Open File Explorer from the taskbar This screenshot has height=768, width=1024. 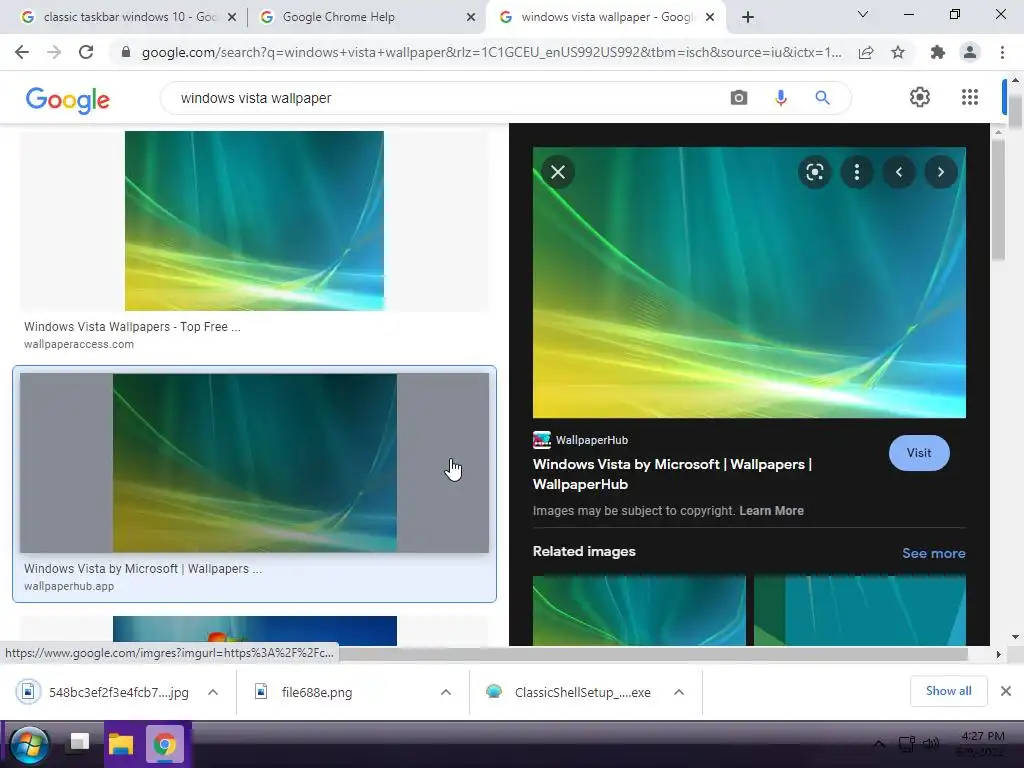(x=120, y=744)
